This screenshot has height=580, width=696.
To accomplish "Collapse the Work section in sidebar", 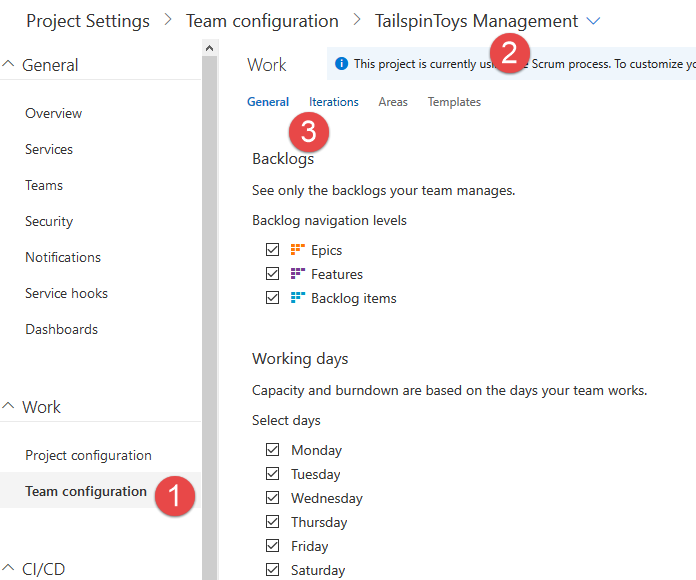I will [8, 406].
